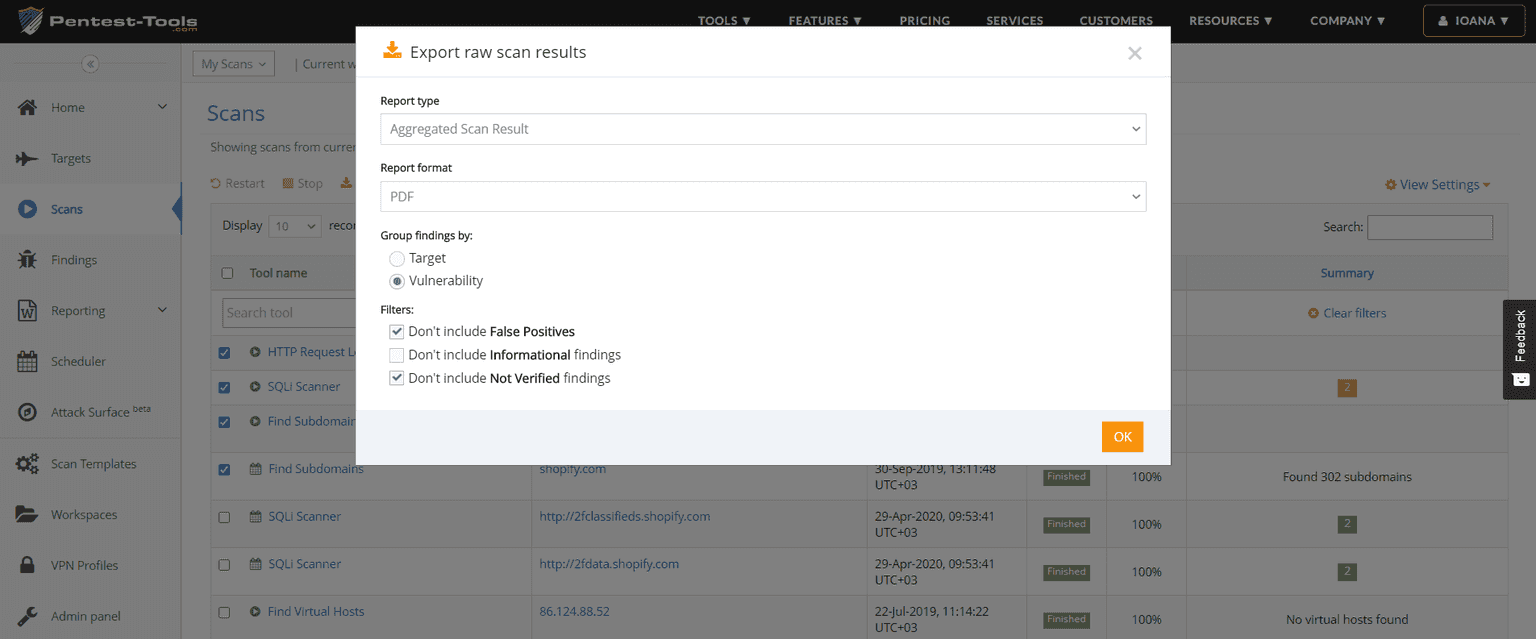This screenshot has height=639, width=1536.
Task: Uncheck Don't include False Positives
Action: tap(396, 331)
